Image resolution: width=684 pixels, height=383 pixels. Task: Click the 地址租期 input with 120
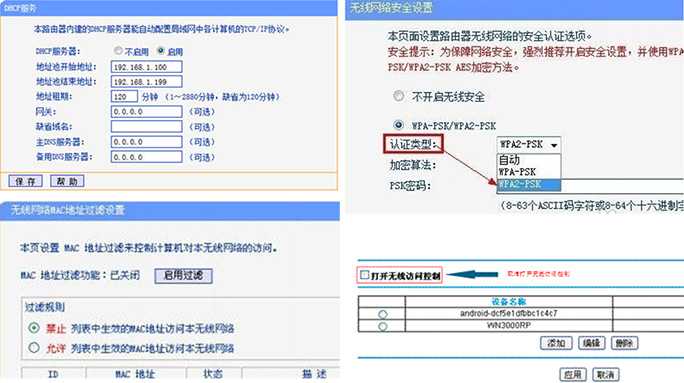124,96
